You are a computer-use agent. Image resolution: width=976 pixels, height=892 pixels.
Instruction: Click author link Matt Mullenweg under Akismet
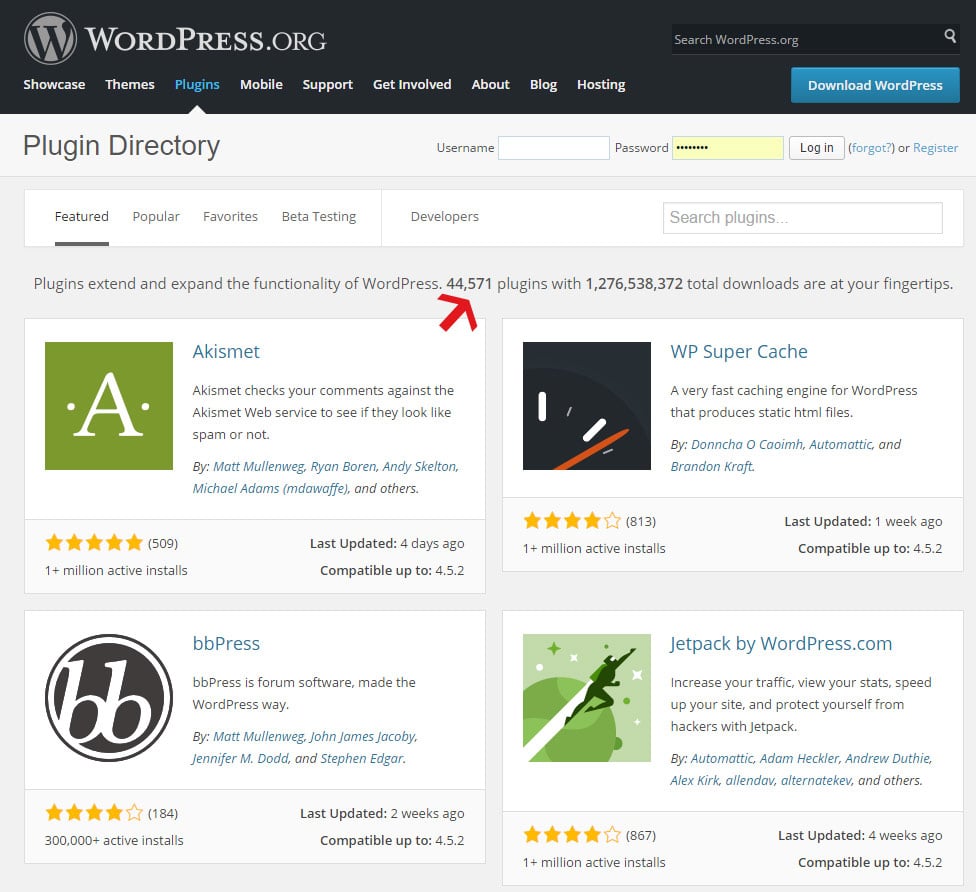pos(258,466)
